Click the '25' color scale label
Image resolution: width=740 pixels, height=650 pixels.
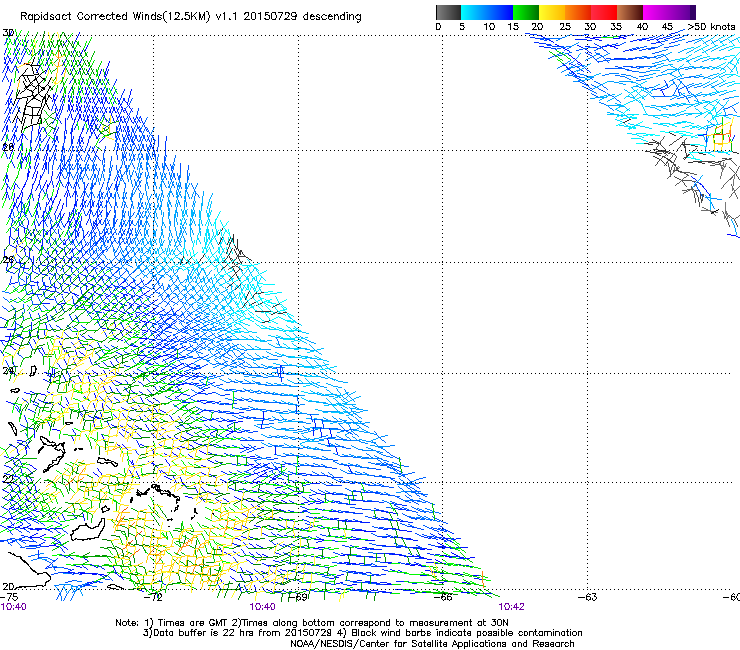(565, 27)
